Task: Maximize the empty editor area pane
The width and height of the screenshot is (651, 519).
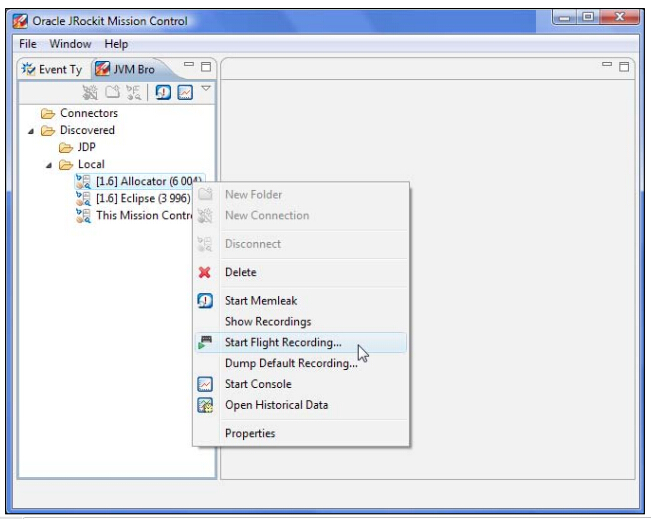Action: (624, 67)
